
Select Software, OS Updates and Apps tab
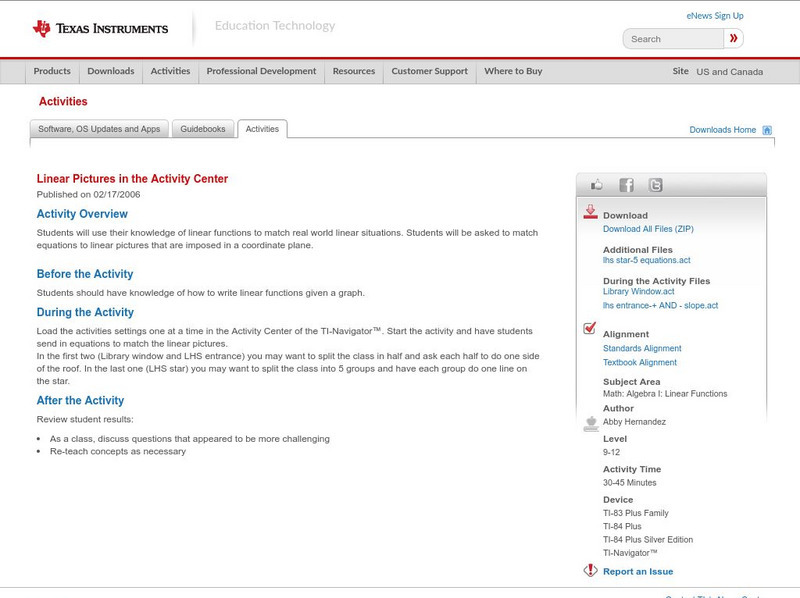99,129
